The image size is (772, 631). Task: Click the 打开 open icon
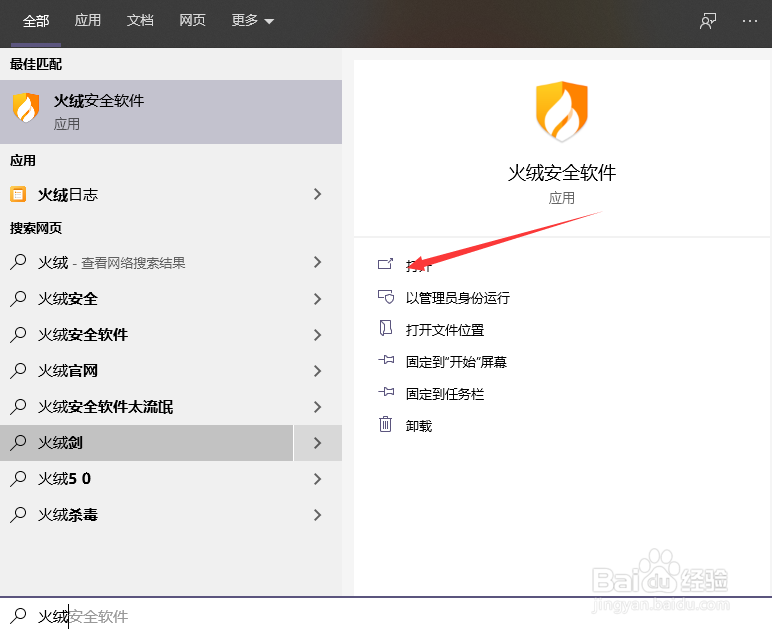[386, 264]
